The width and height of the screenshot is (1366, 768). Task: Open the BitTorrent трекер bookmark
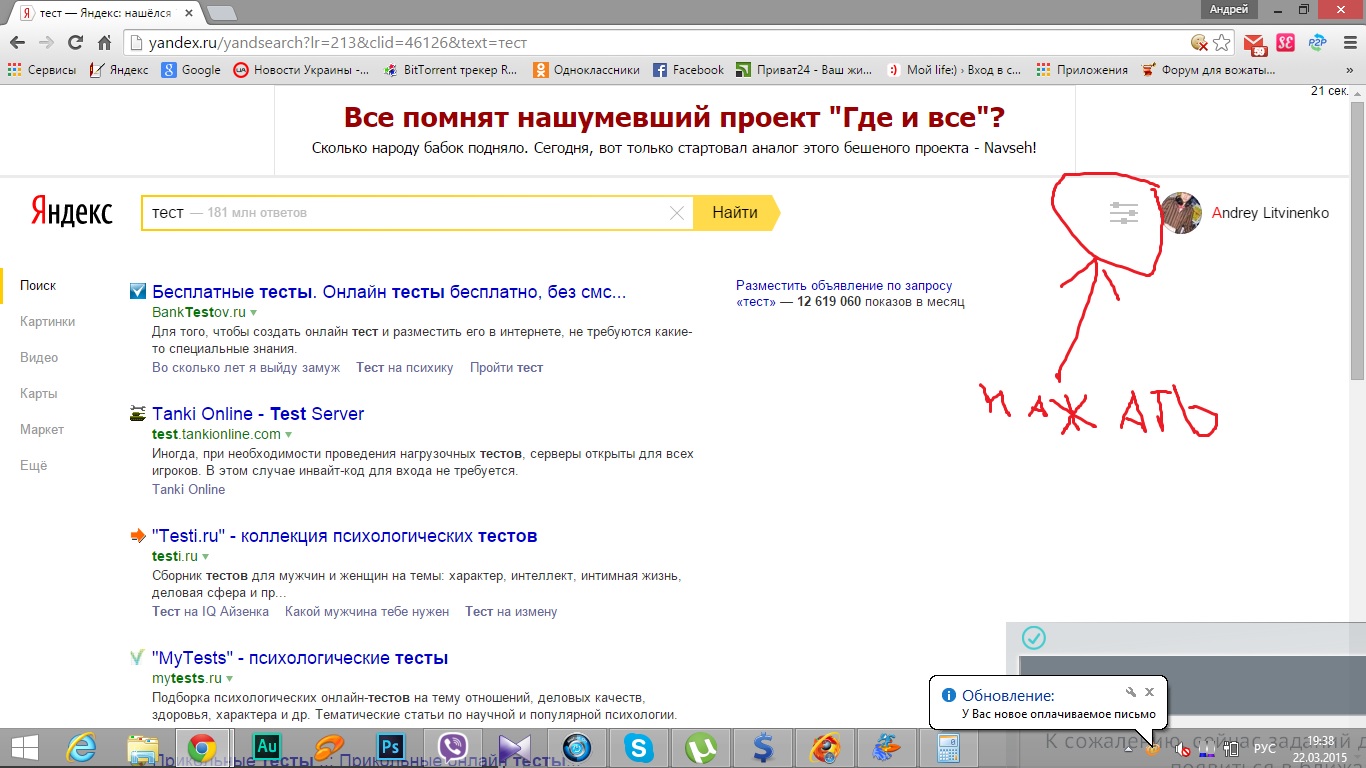[x=450, y=70]
